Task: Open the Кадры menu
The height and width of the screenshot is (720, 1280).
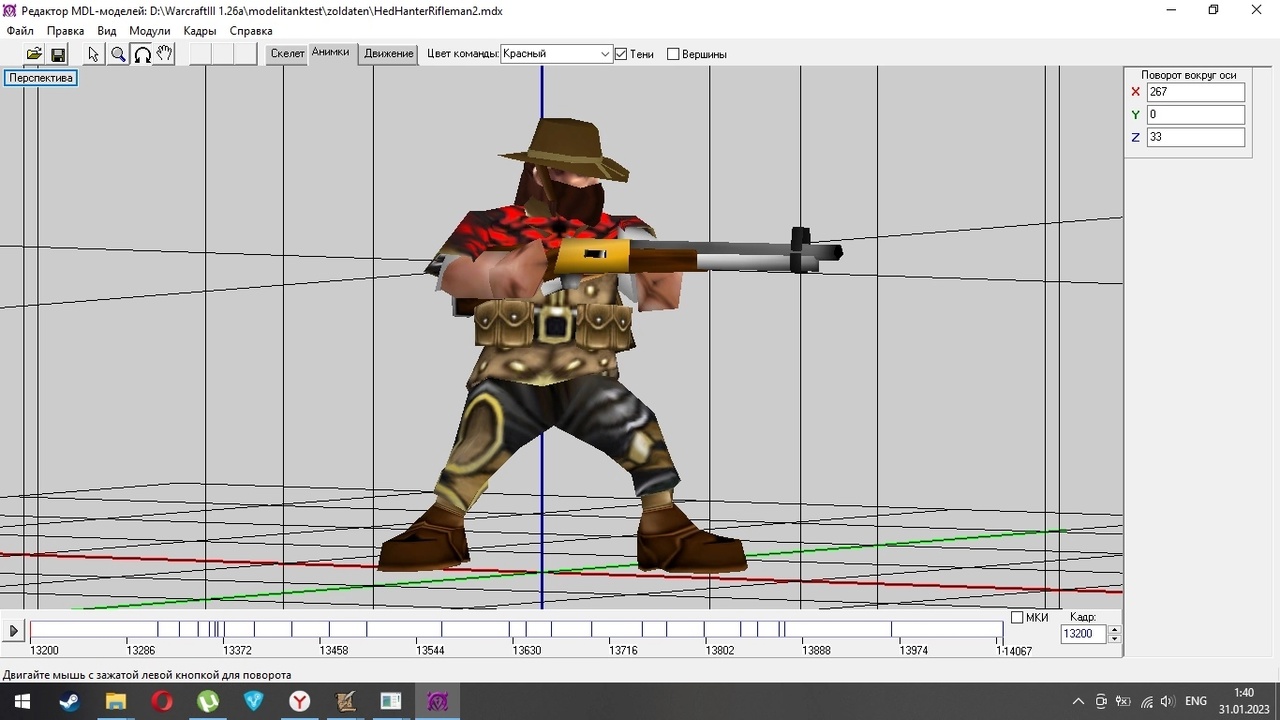Action: [200, 31]
